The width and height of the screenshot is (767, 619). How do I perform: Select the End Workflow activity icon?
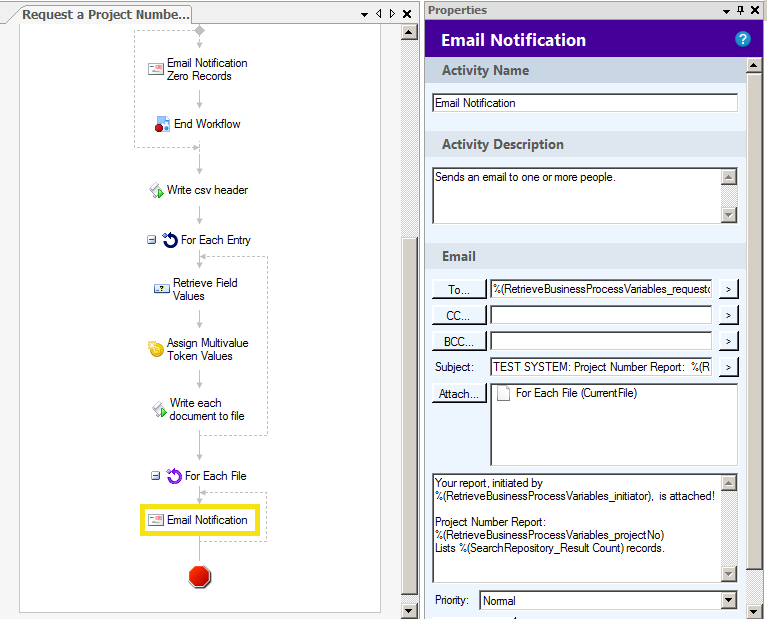click(x=162, y=124)
